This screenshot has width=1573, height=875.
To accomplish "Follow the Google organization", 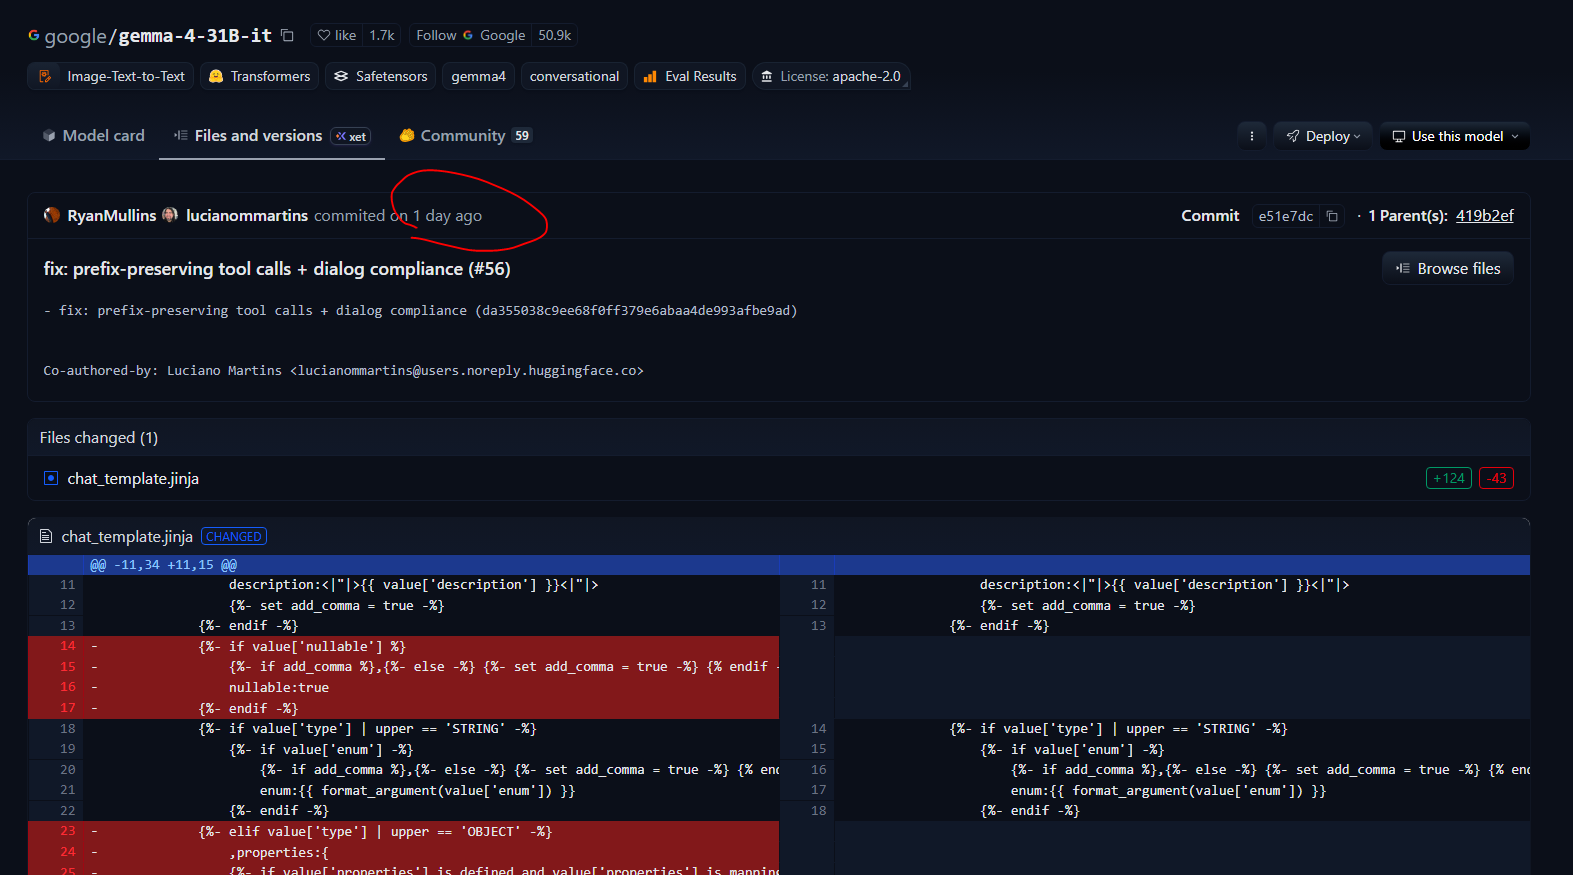I will [470, 35].
